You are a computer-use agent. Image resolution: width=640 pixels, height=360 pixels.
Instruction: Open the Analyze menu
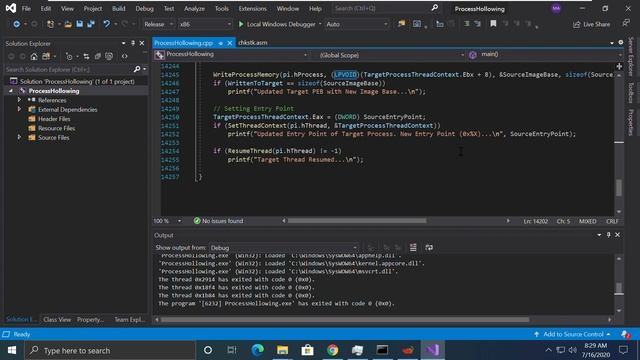pyautogui.click(x=194, y=9)
